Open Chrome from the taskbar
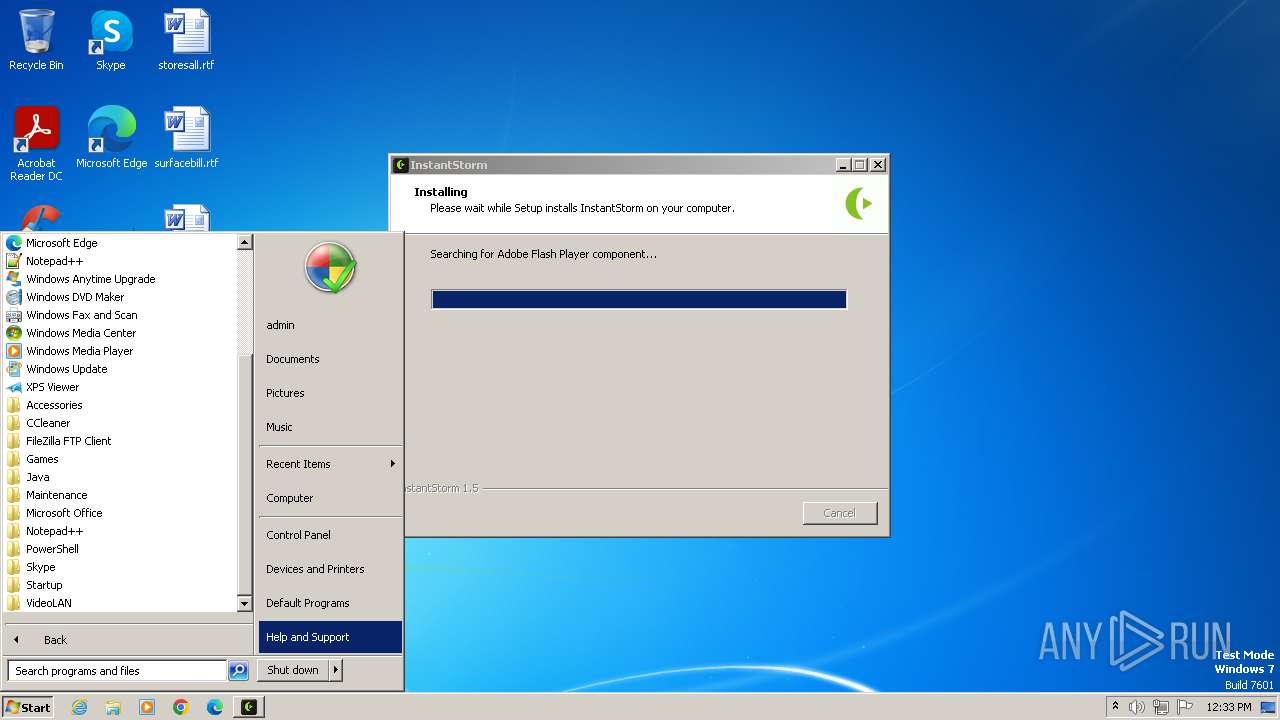This screenshot has height=720, width=1280. pyautogui.click(x=181, y=707)
